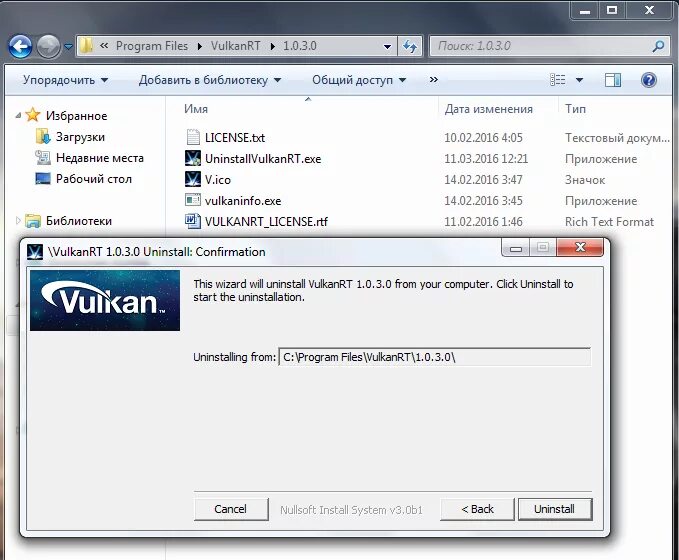Expand the Библиотеки tree group

click(x=18, y=220)
